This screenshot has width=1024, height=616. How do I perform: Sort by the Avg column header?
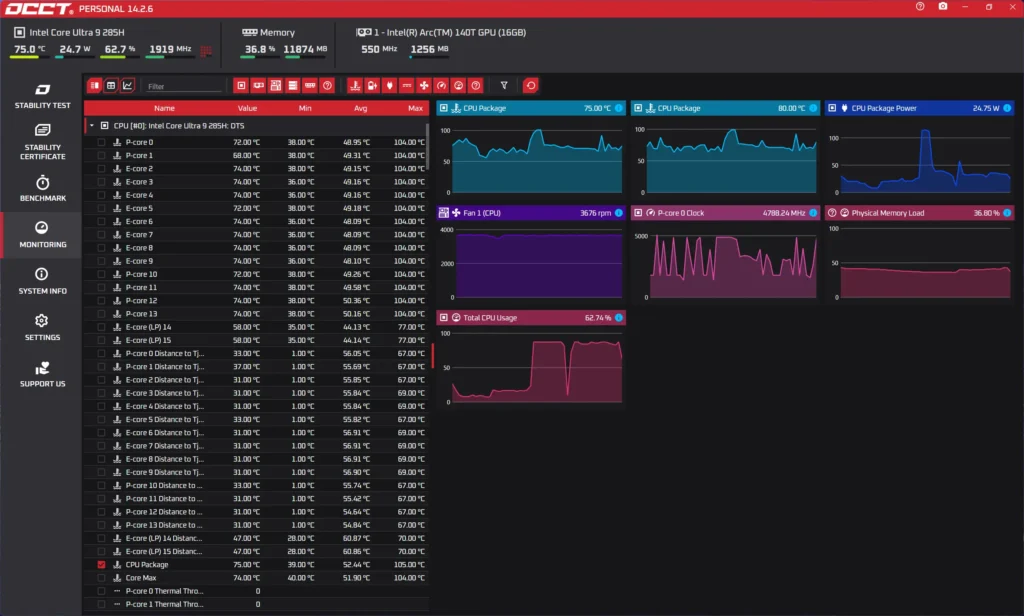coord(359,108)
